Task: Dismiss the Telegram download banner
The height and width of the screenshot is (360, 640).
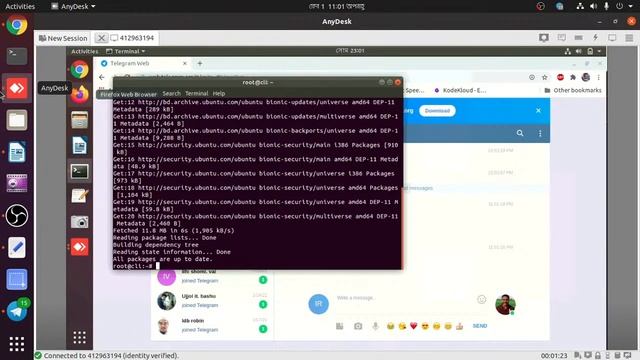Action: click(538, 111)
